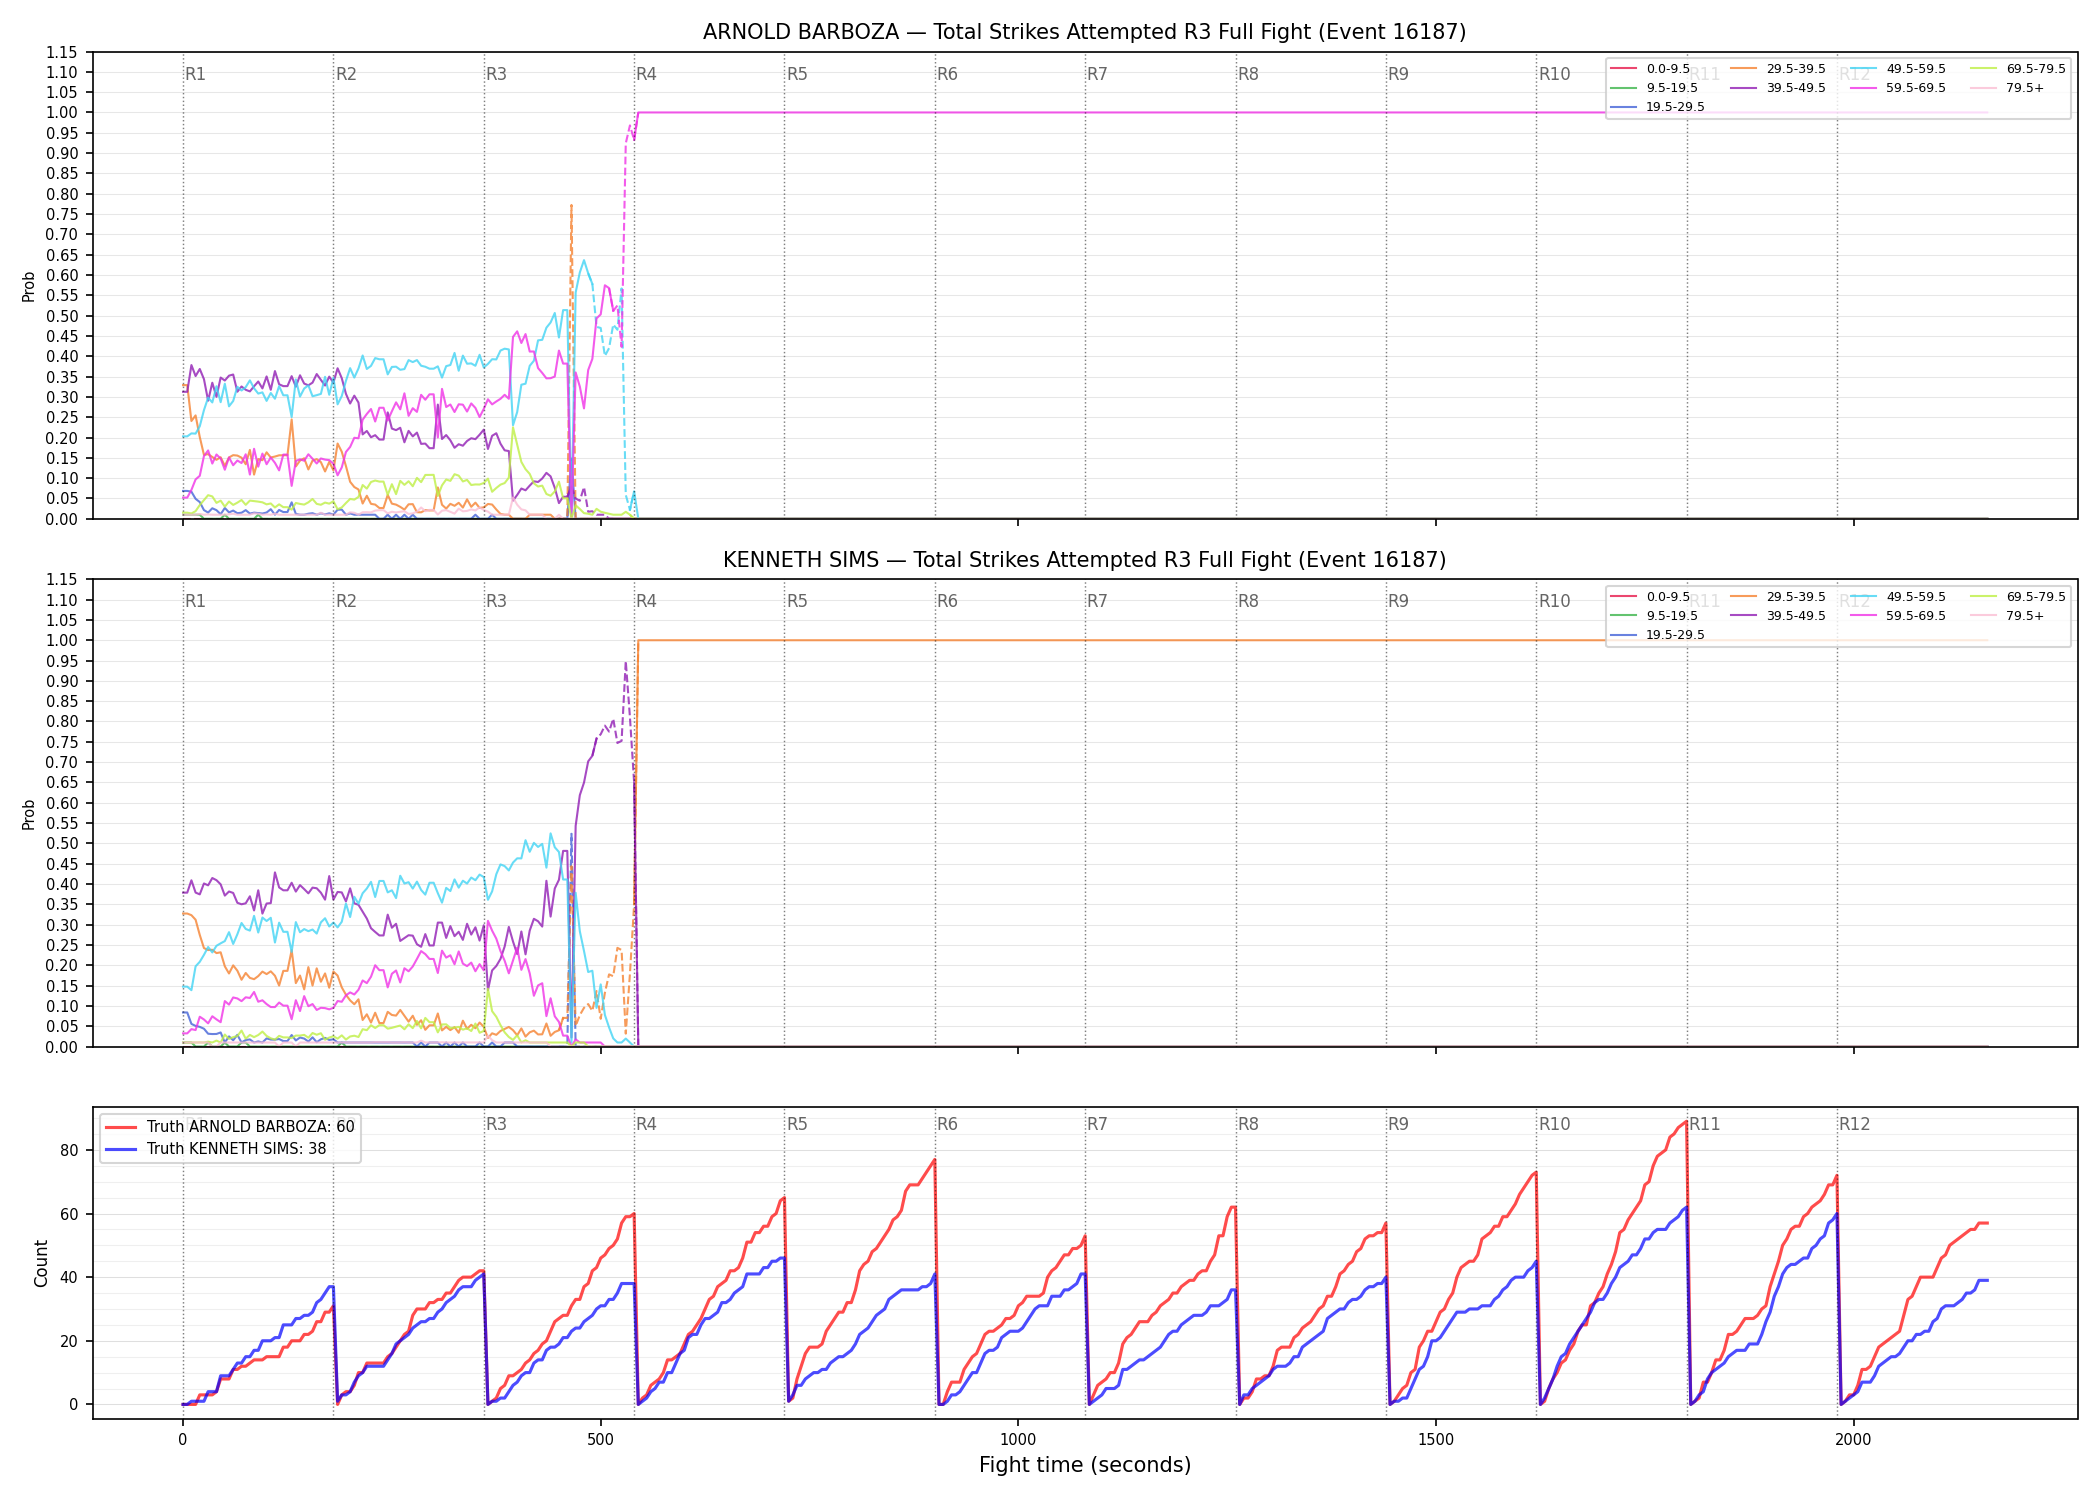Pick the 19.5-29.5 entry in Sims legend
Image resolution: width=2100 pixels, height=1500 pixels.
(1658, 635)
